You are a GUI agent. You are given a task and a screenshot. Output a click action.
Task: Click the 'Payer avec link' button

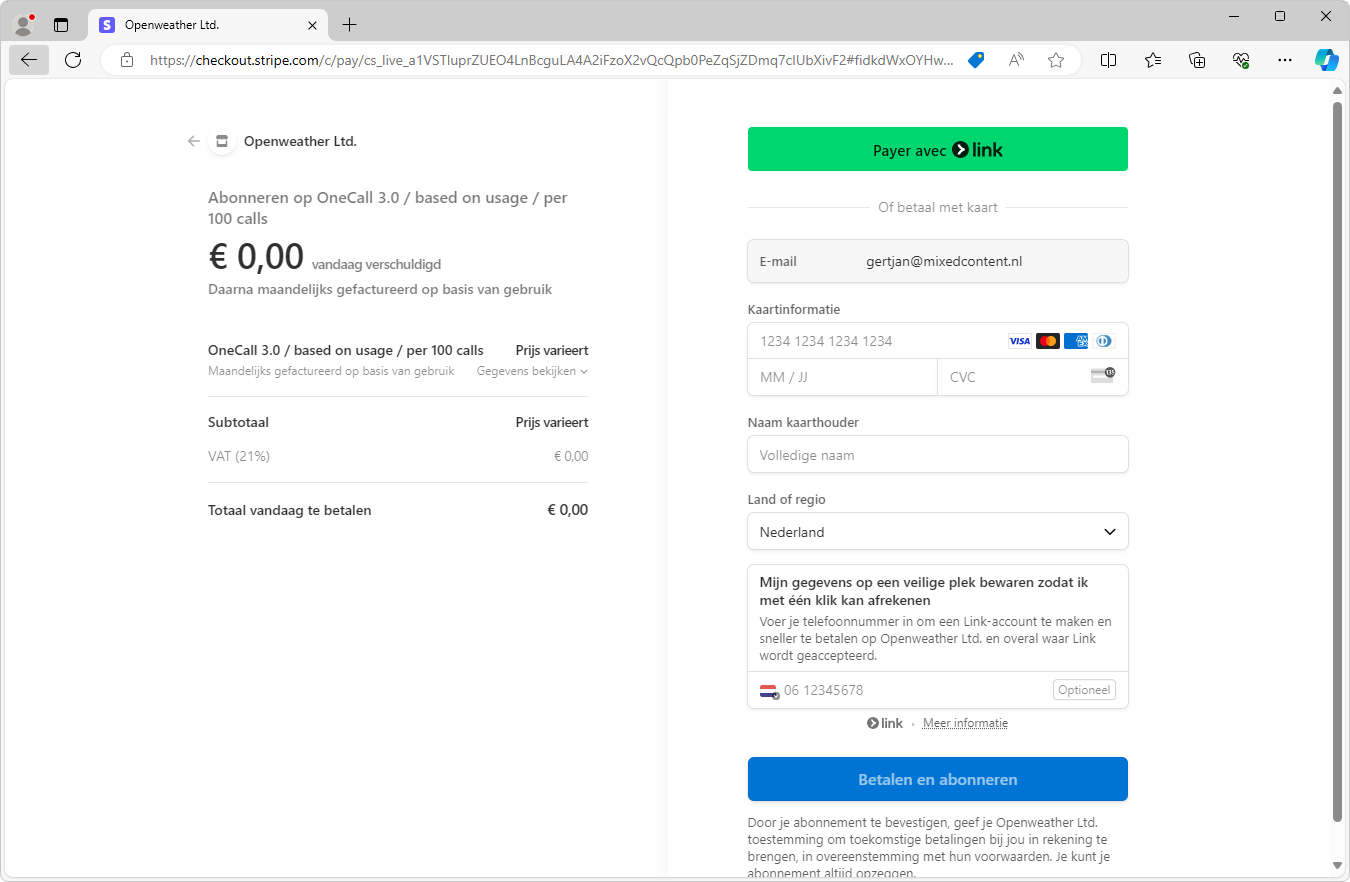click(937, 149)
